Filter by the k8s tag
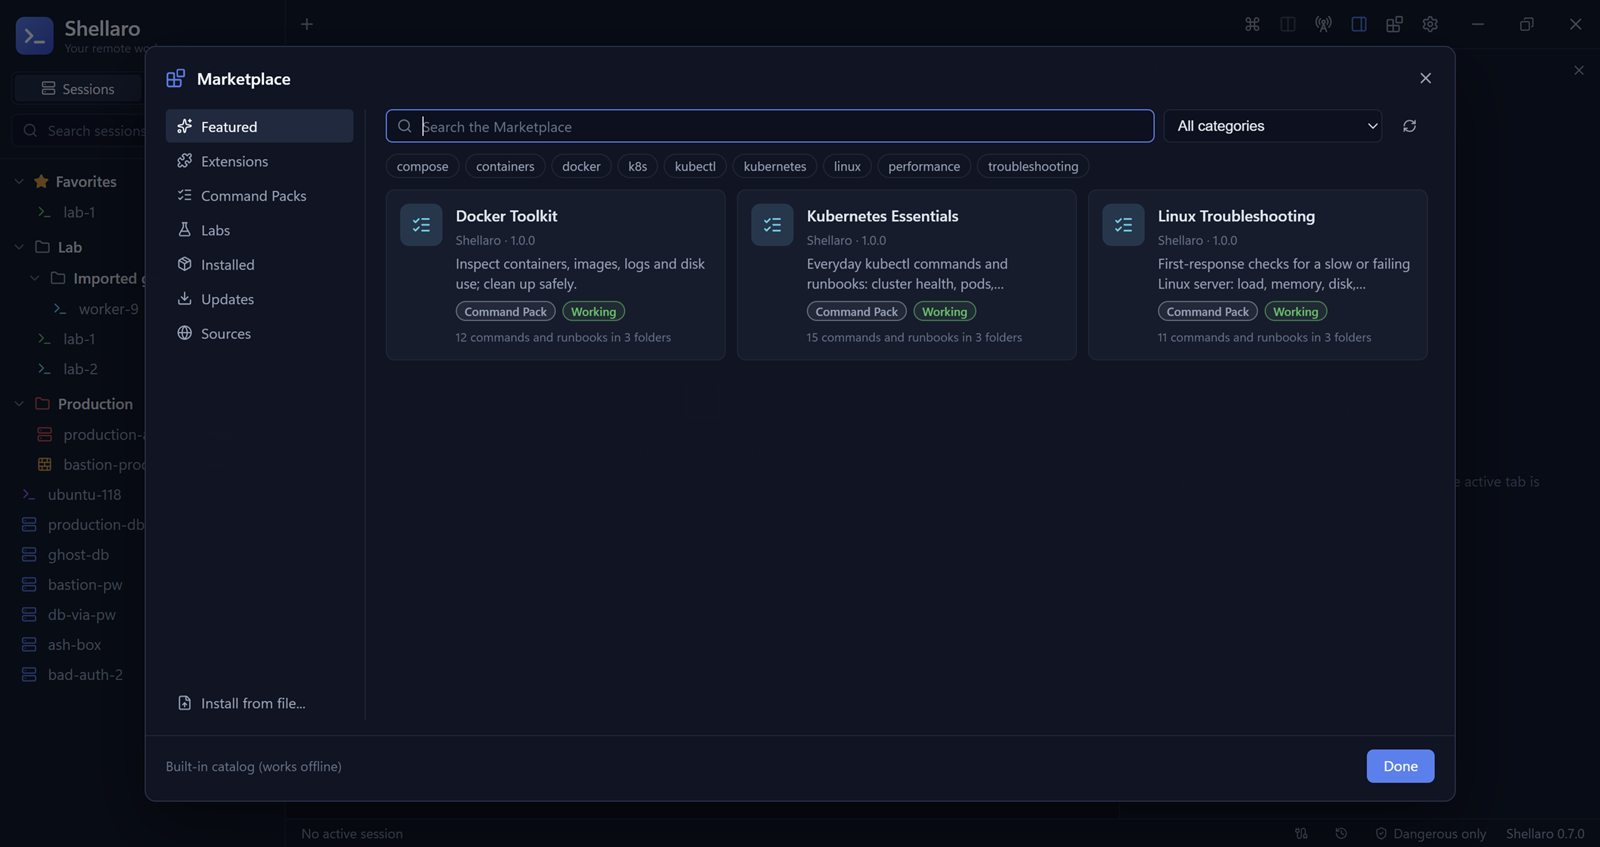1600x847 pixels. click(x=637, y=166)
